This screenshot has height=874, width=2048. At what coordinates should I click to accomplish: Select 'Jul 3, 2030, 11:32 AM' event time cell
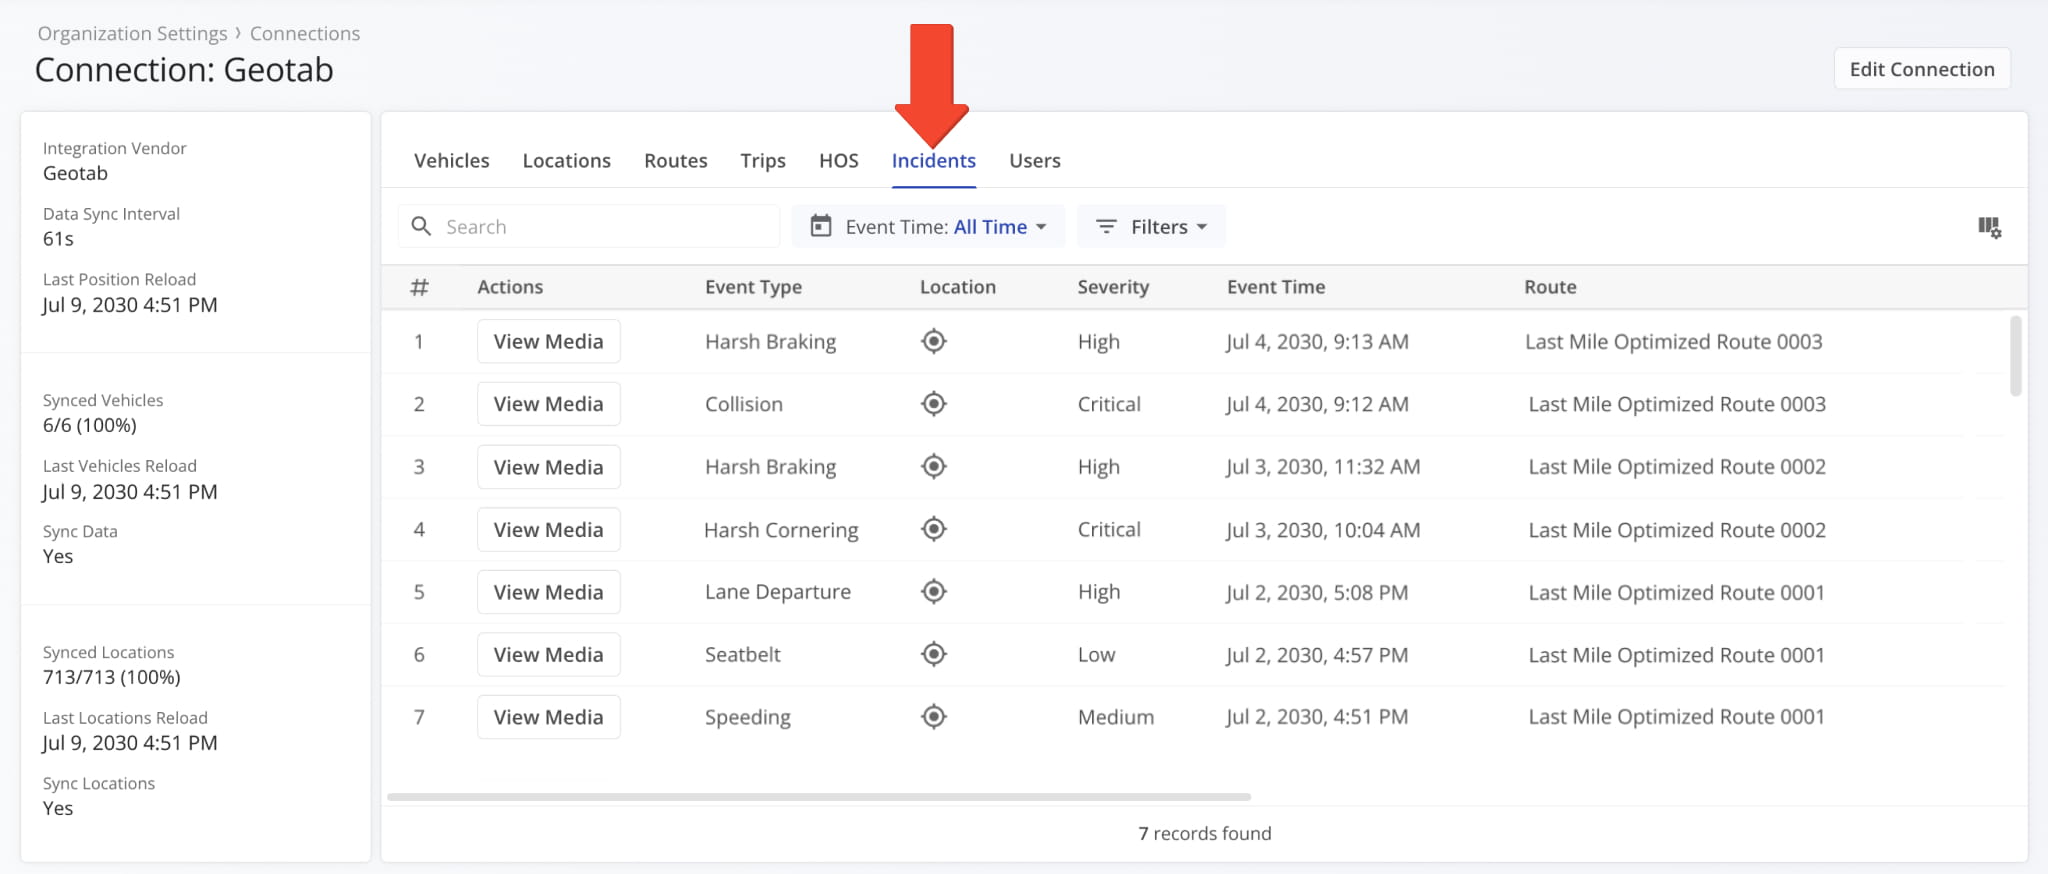point(1323,467)
